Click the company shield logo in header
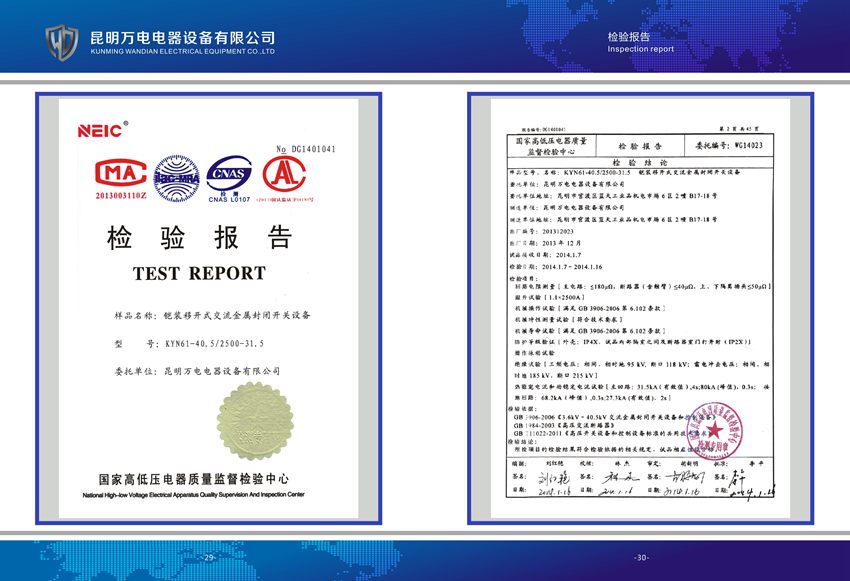 [61, 41]
